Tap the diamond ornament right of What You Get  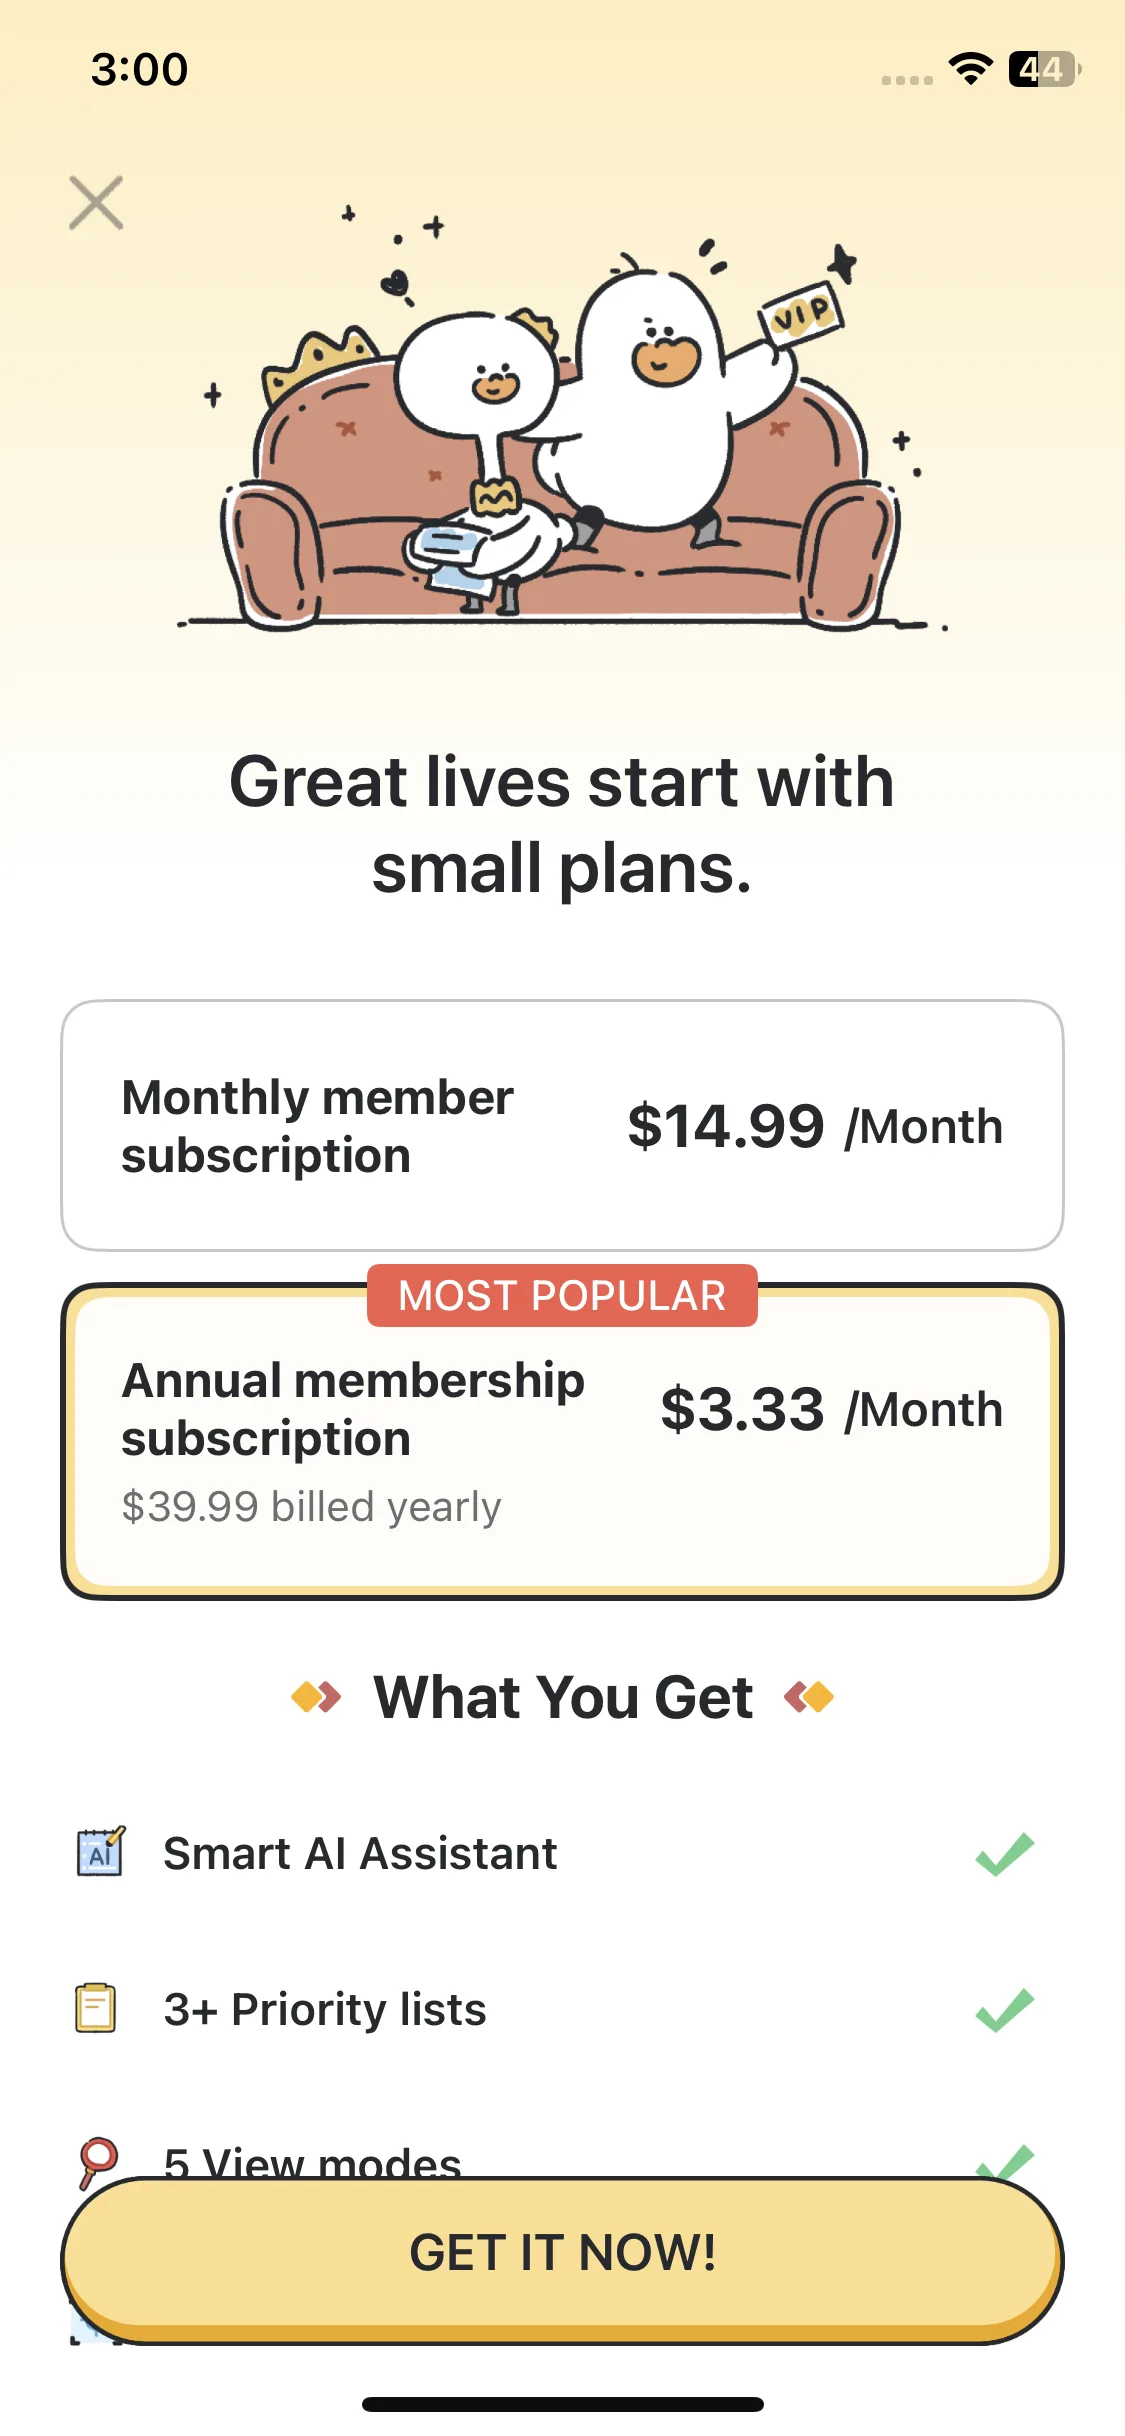click(x=810, y=1697)
